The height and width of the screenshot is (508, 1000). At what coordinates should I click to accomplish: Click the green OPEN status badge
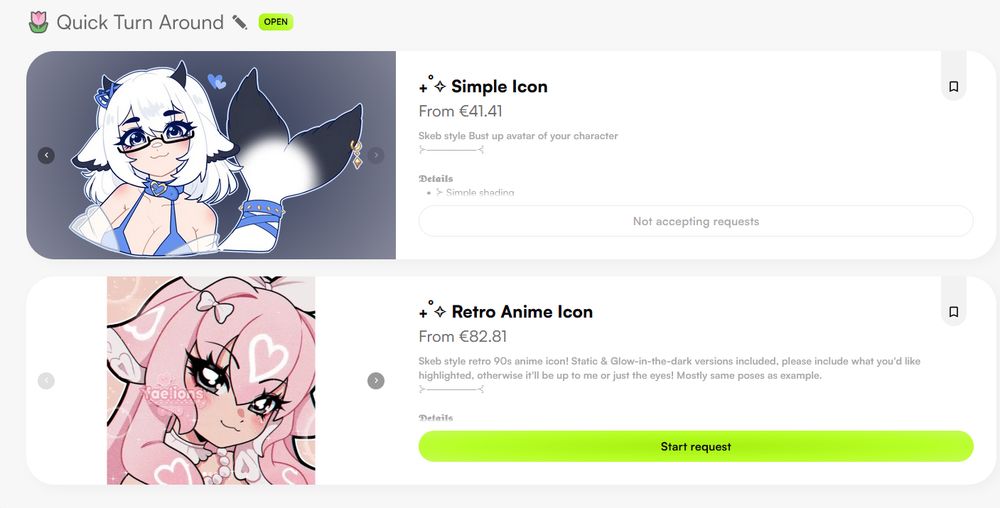(276, 22)
